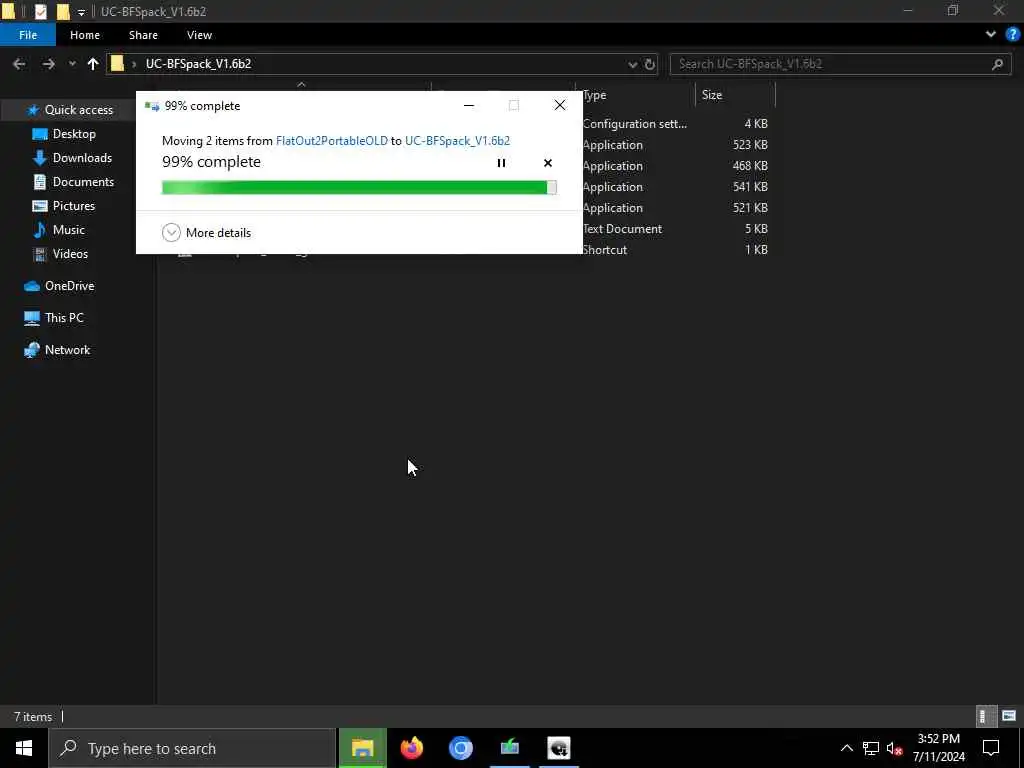Switch to the Home ribbon tab

click(x=85, y=35)
